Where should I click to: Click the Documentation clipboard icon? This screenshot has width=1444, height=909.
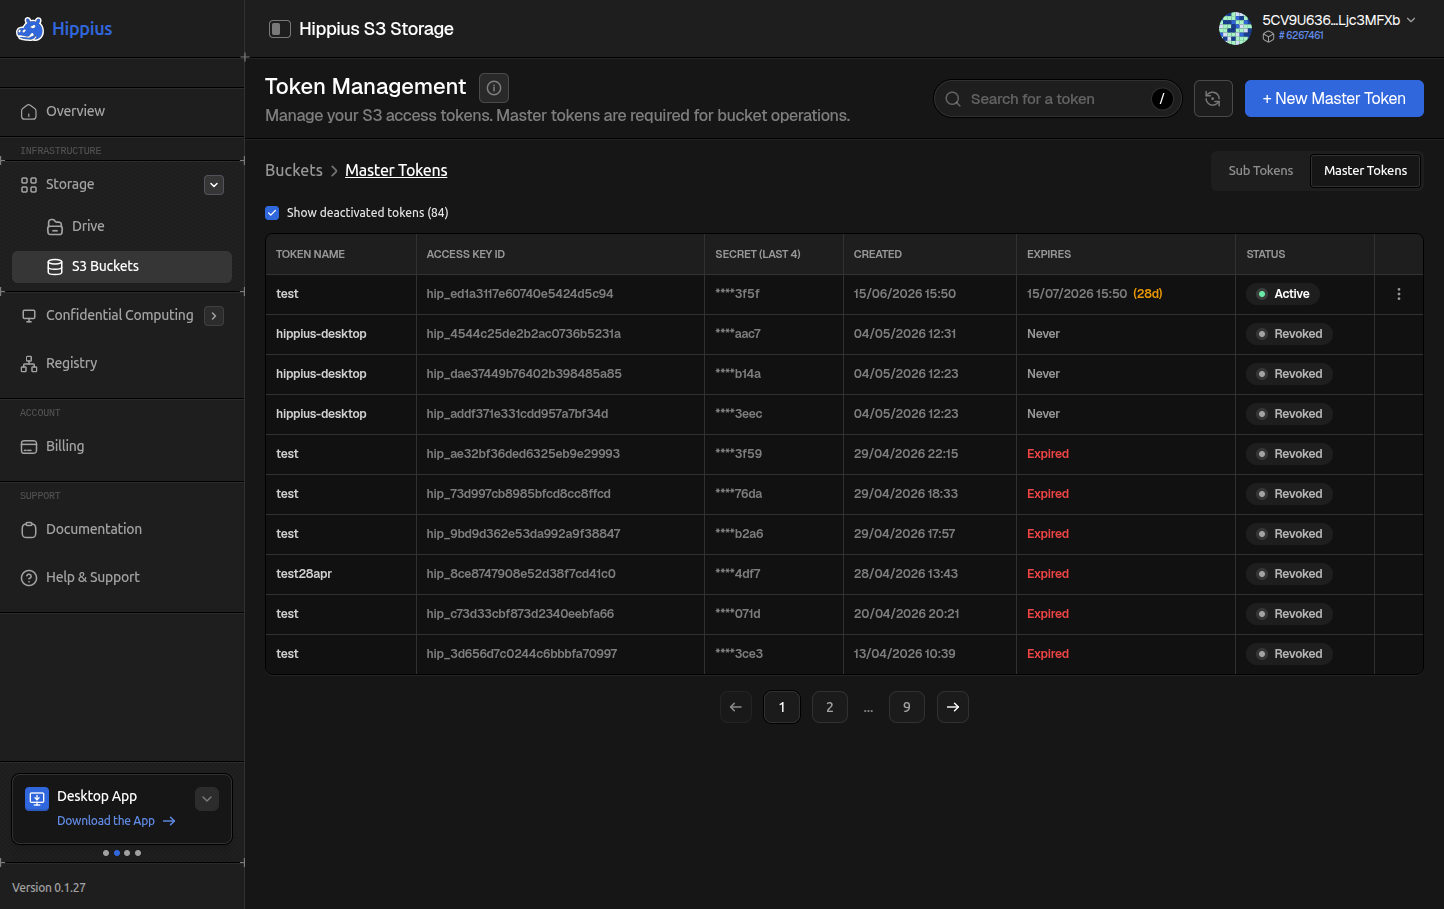[x=29, y=529]
